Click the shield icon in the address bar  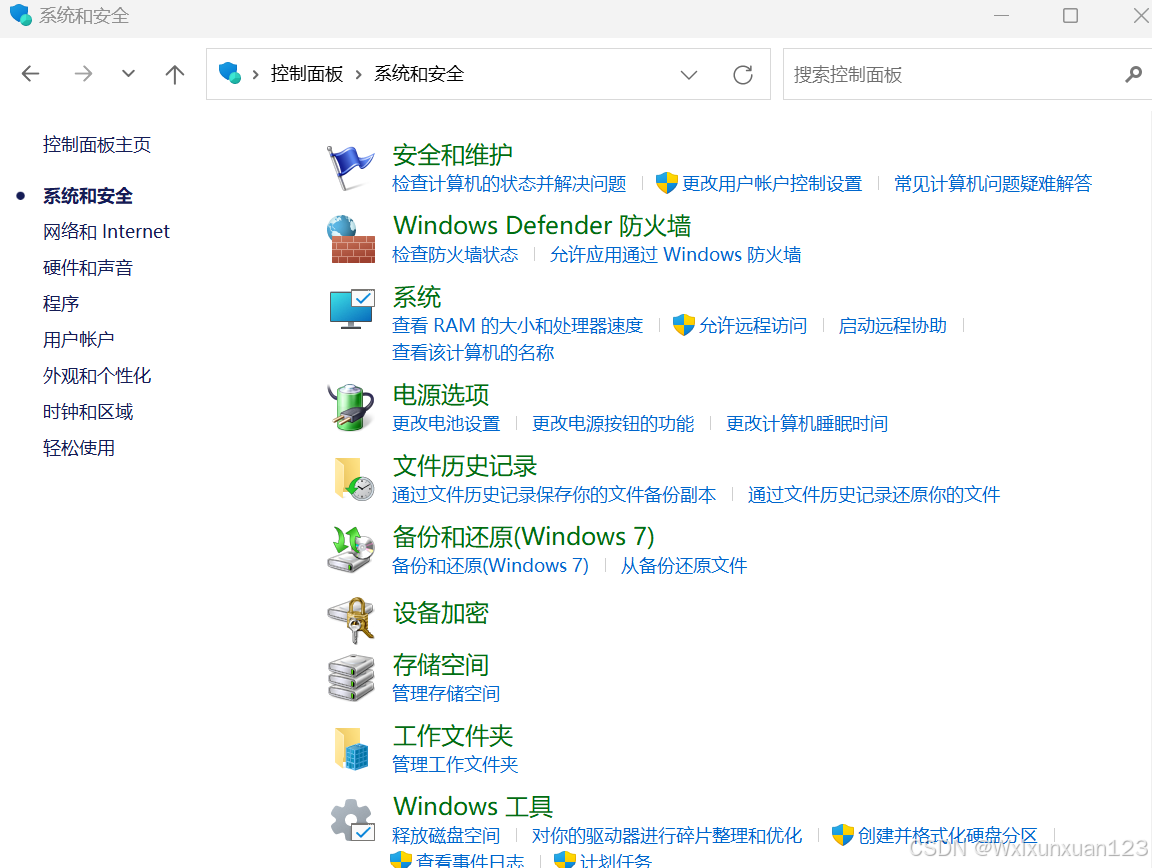pyautogui.click(x=230, y=73)
